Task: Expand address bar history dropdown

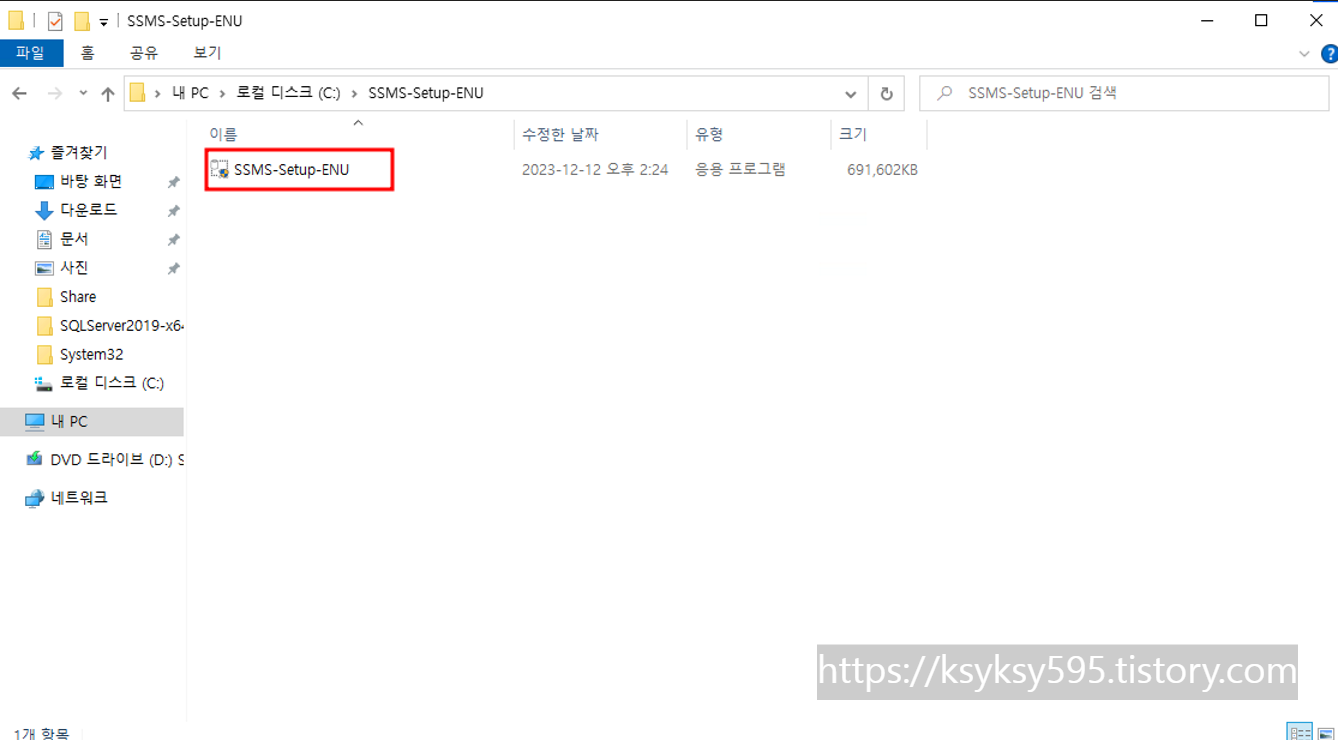Action: 850,93
